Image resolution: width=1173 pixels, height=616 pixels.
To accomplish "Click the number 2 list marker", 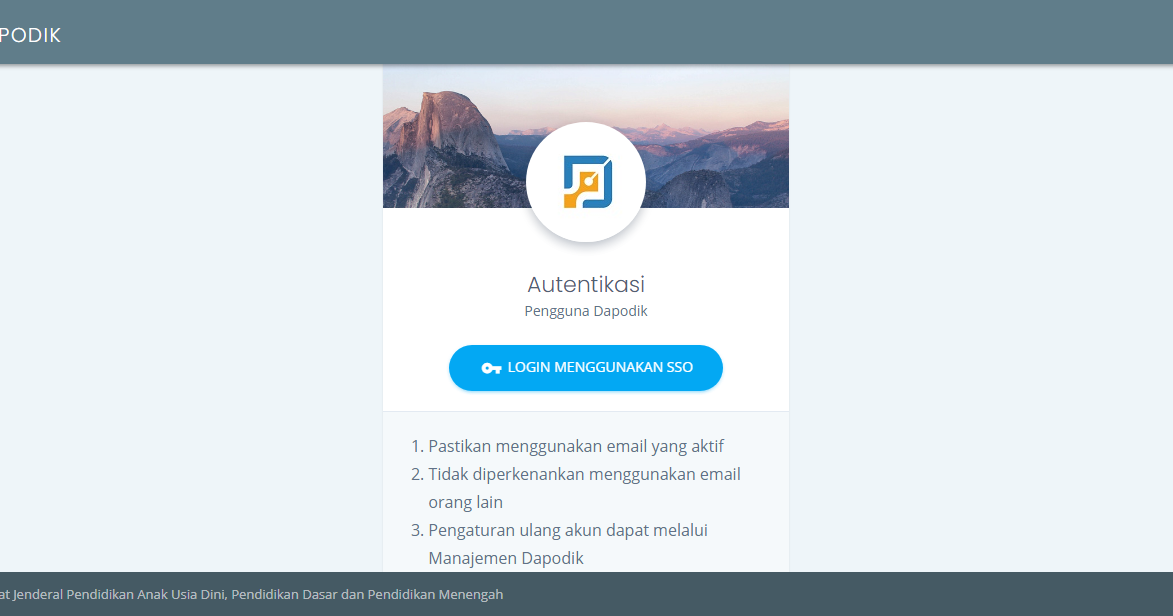I will (417, 474).
